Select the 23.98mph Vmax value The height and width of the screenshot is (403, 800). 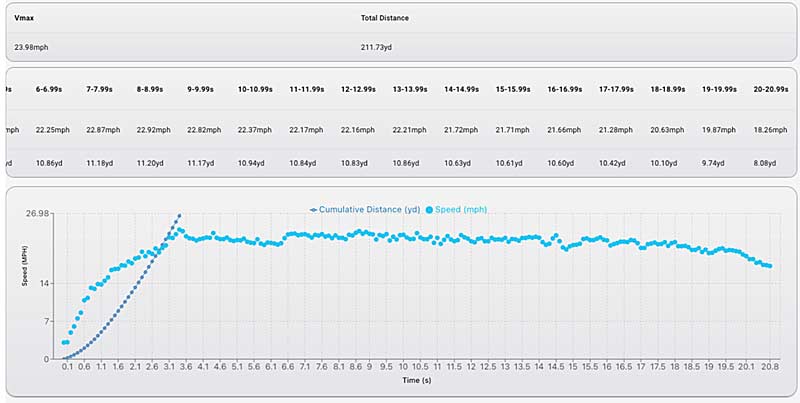point(32,47)
